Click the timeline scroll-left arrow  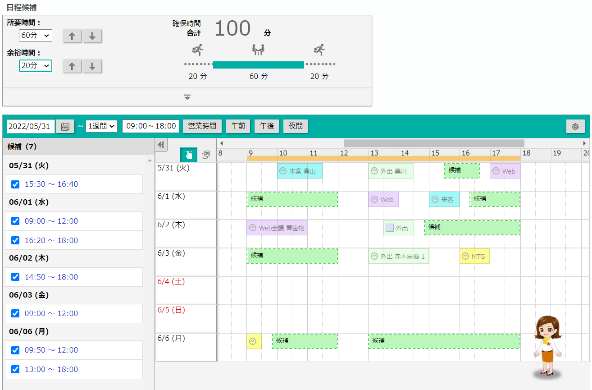[222, 143]
